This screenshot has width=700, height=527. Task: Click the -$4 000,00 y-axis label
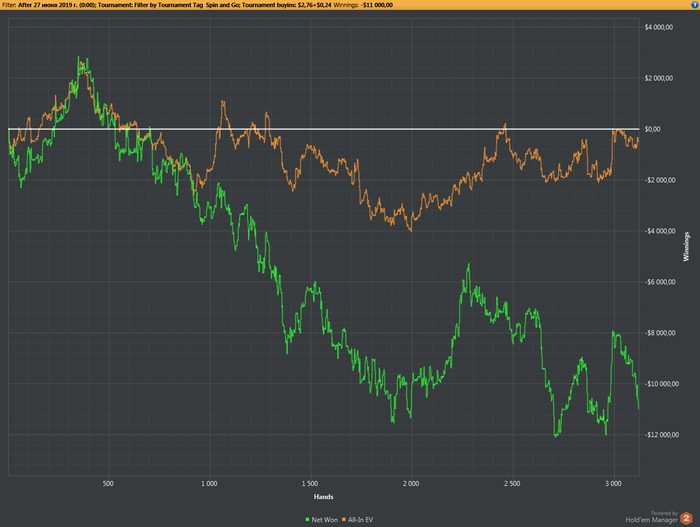[x=660, y=231]
